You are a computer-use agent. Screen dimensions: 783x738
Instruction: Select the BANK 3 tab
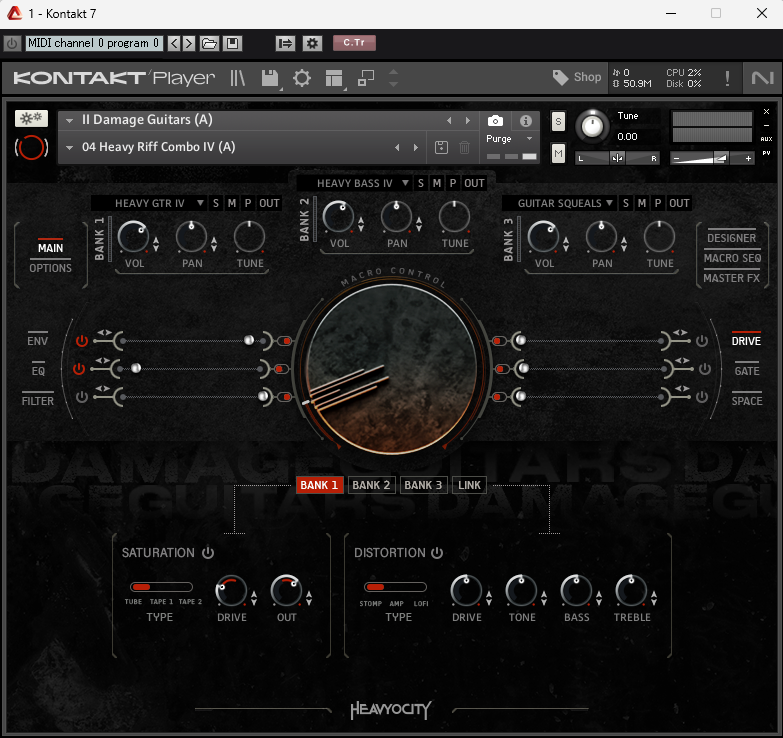tap(423, 485)
